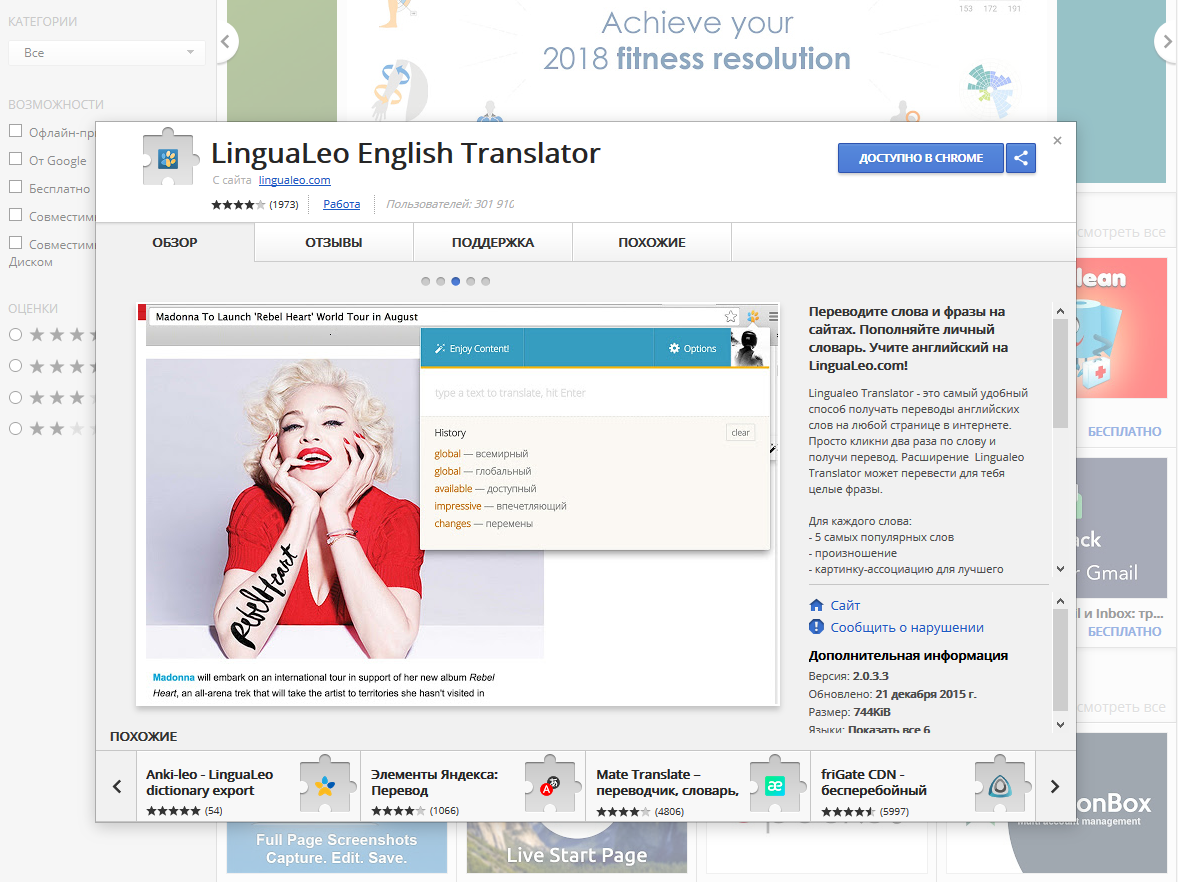The width and height of the screenshot is (1178, 882).
Task: Go to next banner in the store carousel
Action: pos(1166,41)
